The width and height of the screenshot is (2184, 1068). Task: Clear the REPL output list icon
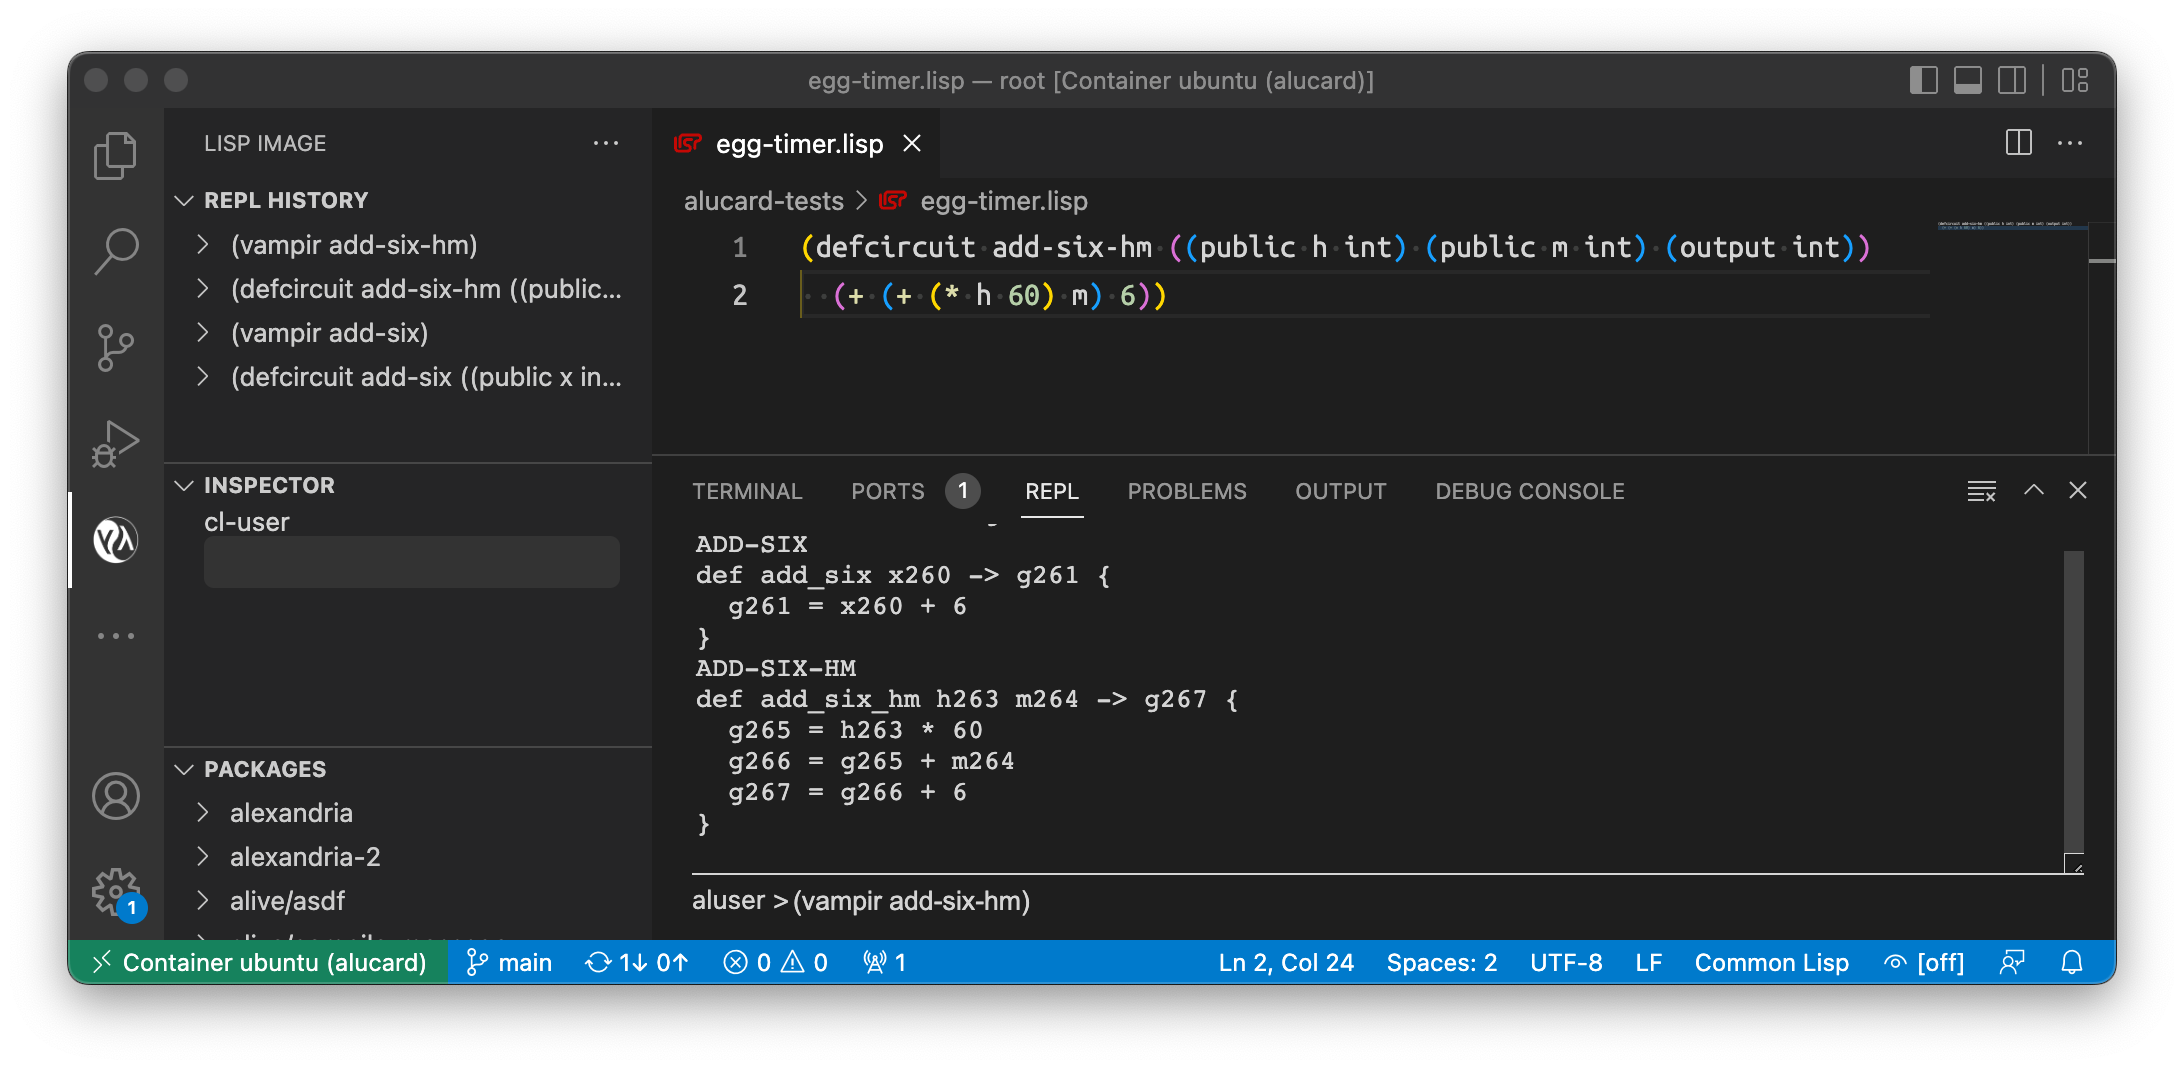[x=1982, y=491]
